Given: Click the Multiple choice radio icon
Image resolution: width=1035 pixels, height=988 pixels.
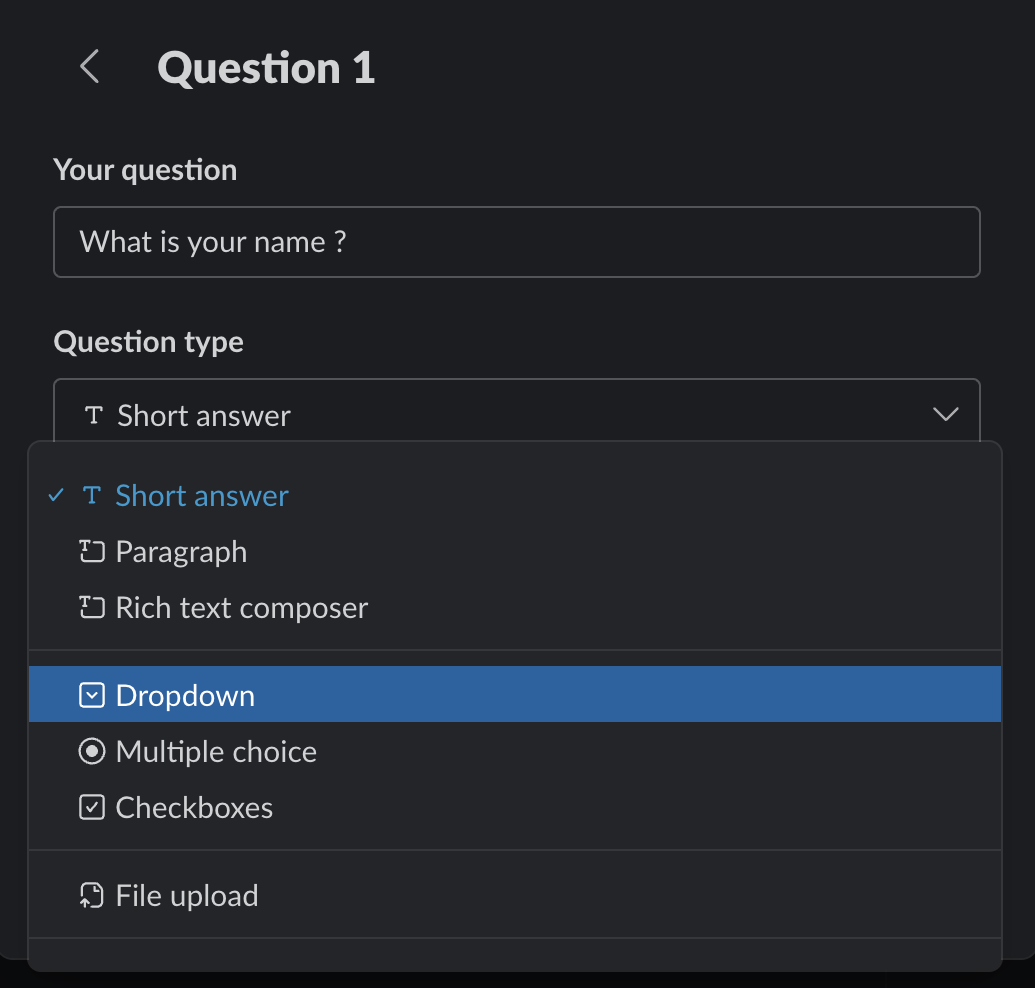Looking at the screenshot, I should 92,752.
